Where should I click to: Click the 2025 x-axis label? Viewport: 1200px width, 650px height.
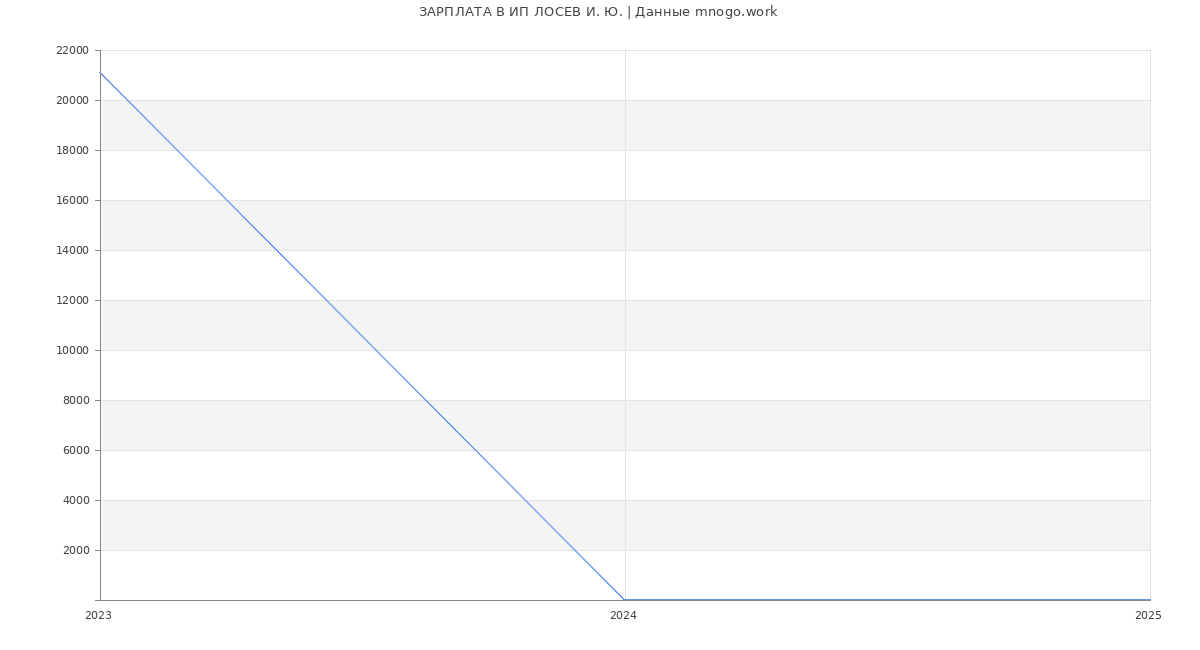[1148, 616]
